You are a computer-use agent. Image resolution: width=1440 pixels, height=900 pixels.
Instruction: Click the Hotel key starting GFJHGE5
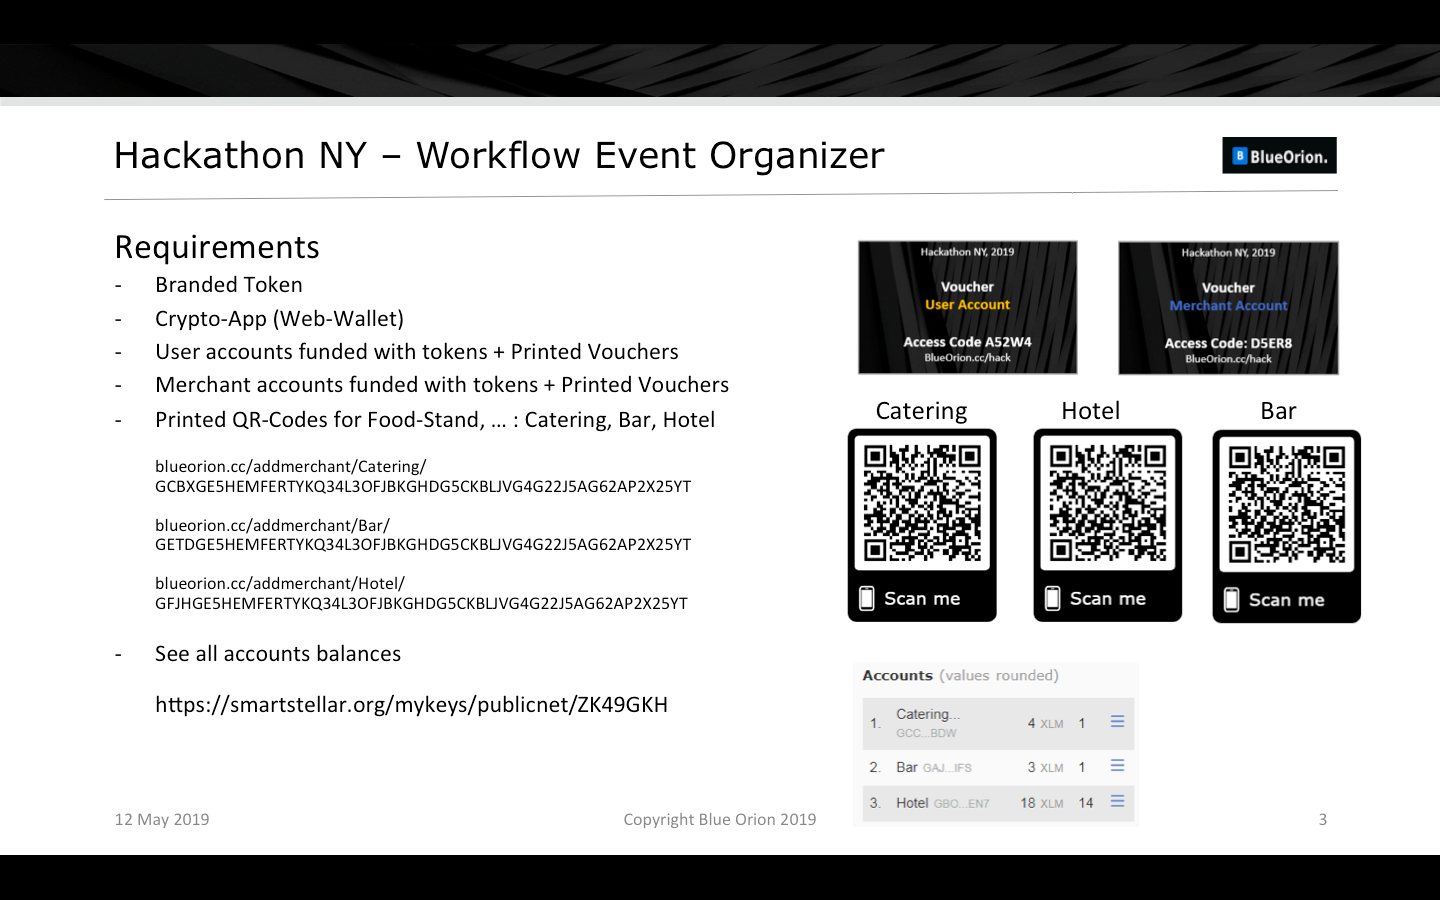click(x=421, y=603)
